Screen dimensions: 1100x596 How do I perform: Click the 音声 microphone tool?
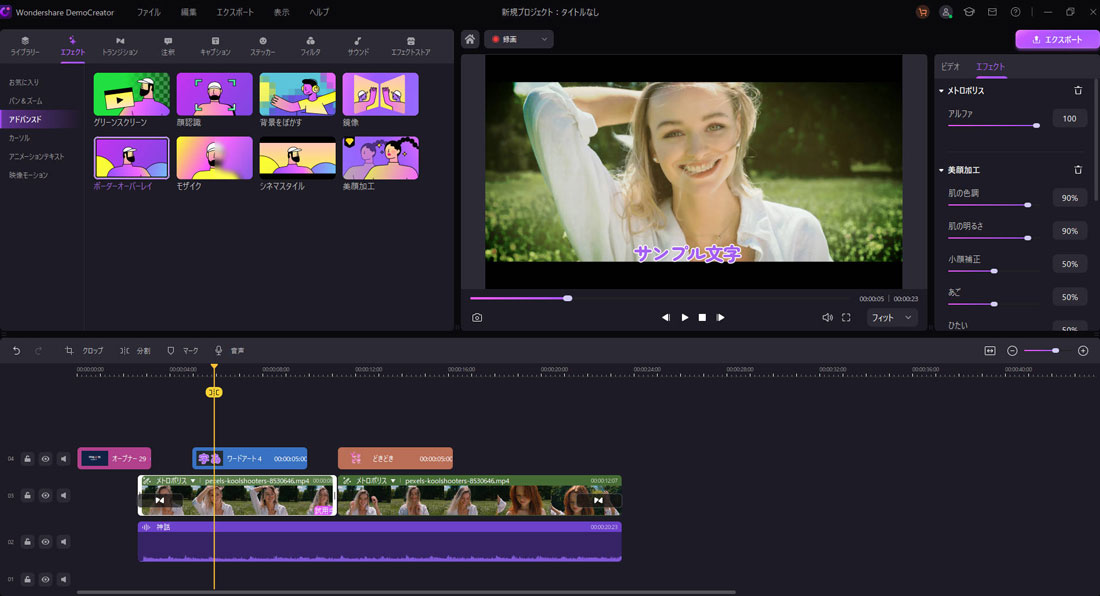pyautogui.click(x=229, y=351)
